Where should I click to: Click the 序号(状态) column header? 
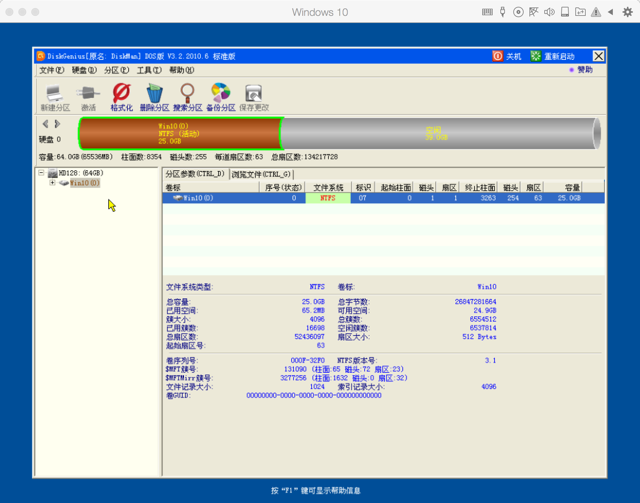pos(282,187)
